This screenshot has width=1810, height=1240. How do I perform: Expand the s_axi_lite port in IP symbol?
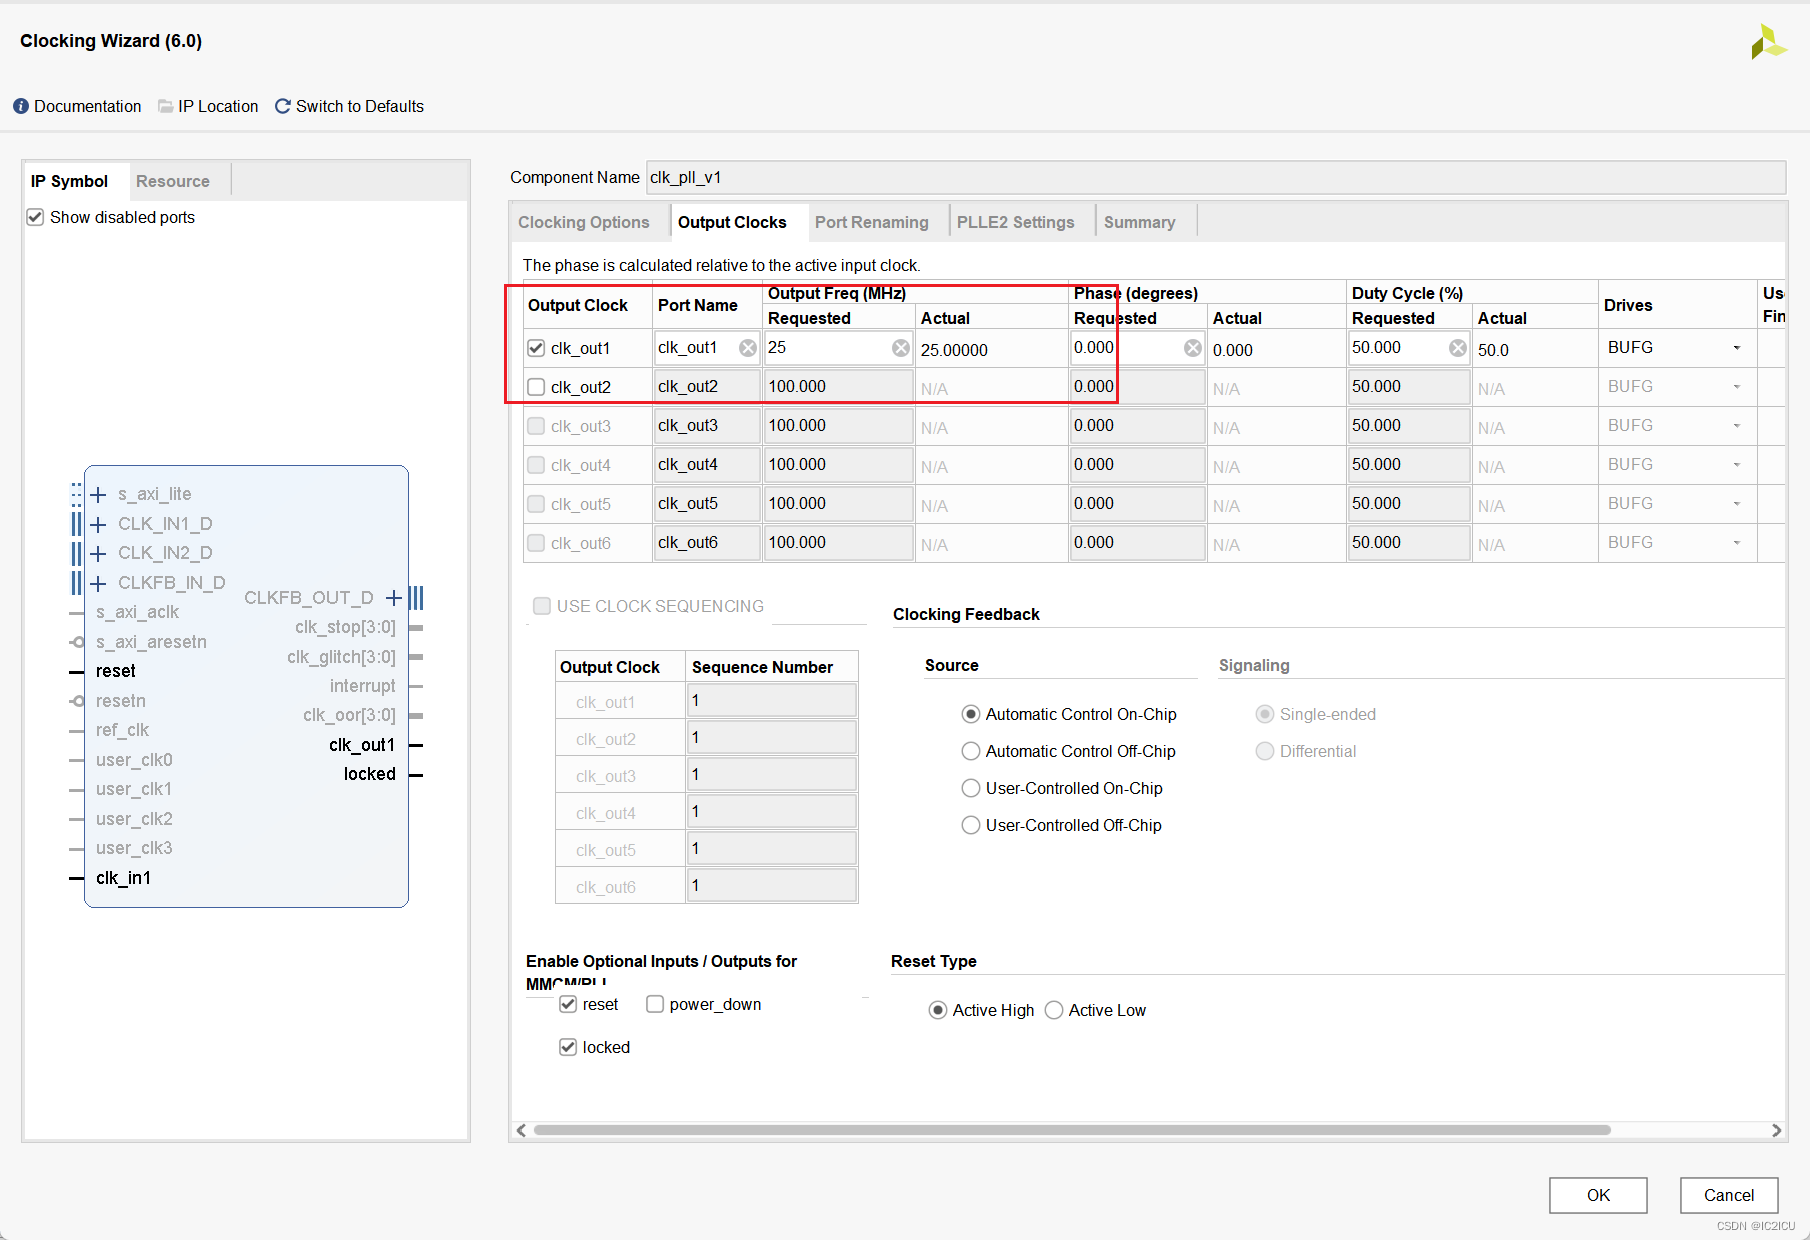tap(98, 494)
